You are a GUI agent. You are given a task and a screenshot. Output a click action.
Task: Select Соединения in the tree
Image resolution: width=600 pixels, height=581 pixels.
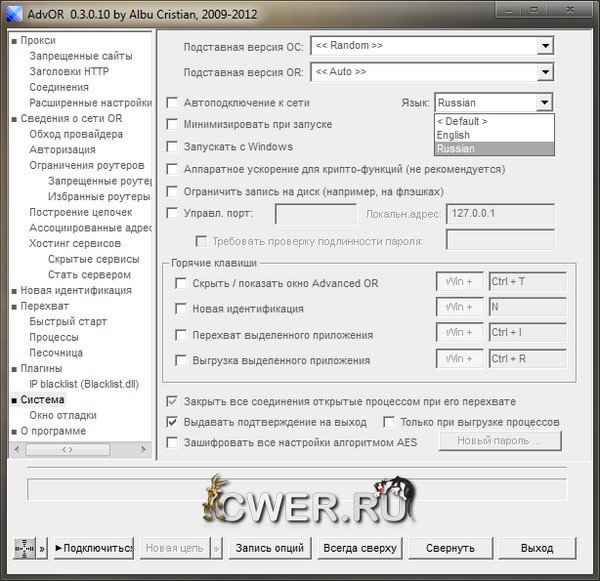coord(59,87)
